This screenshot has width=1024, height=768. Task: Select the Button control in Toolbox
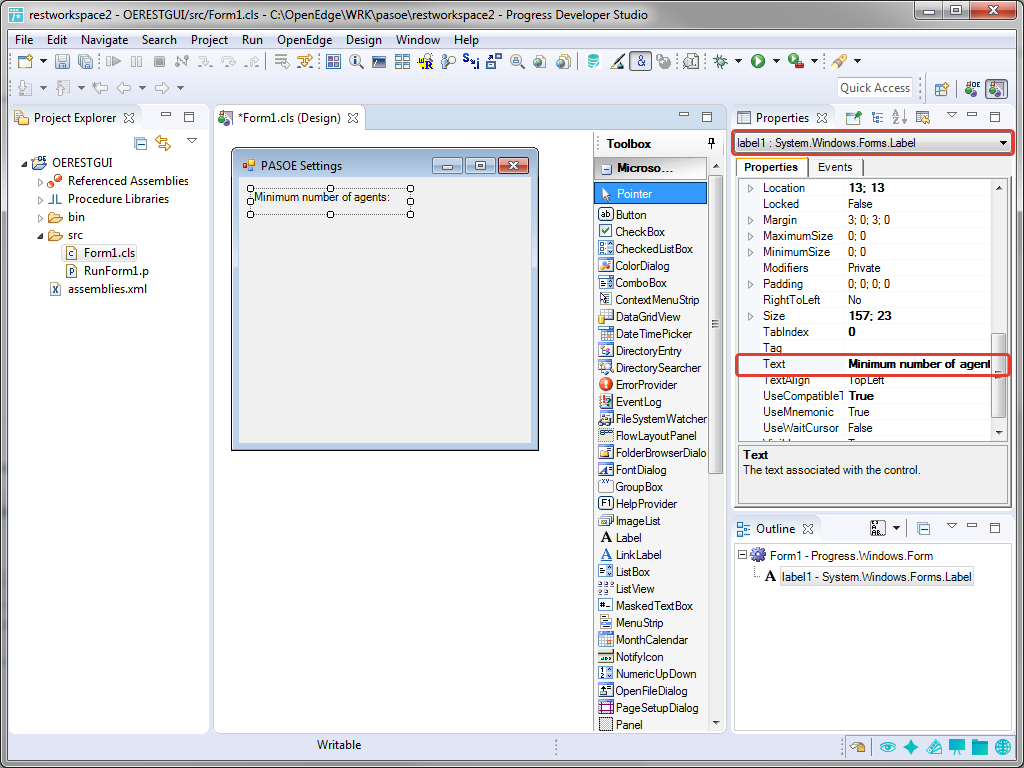pos(622,215)
